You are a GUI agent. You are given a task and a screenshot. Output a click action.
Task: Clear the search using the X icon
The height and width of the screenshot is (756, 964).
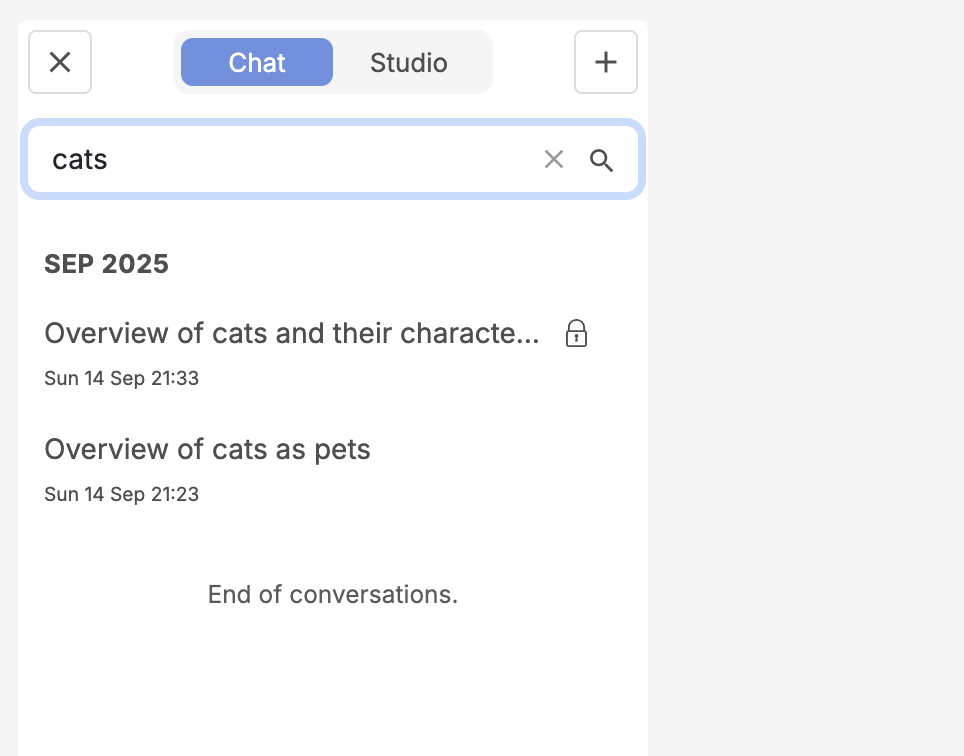(x=553, y=159)
